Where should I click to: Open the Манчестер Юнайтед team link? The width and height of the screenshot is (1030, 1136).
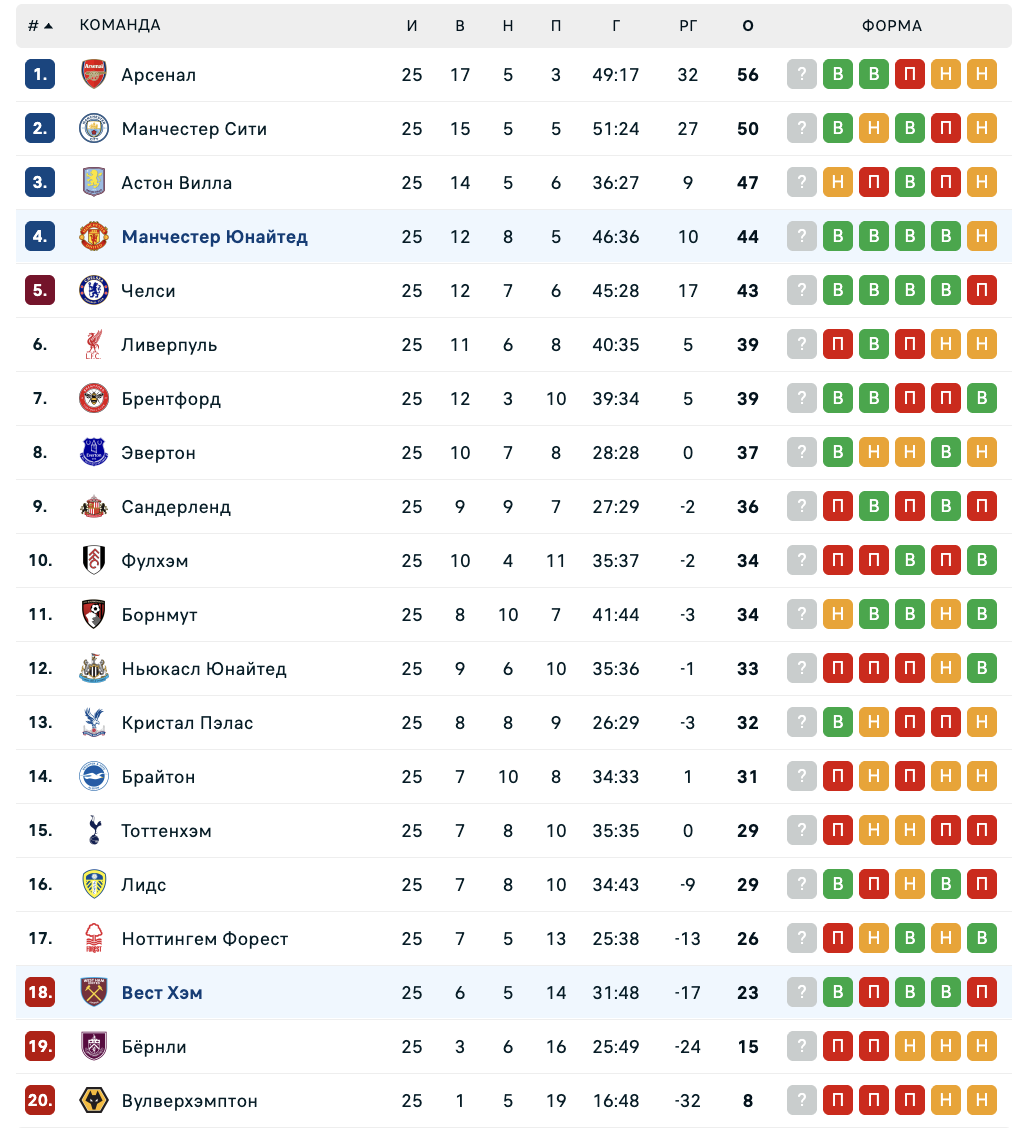(214, 237)
